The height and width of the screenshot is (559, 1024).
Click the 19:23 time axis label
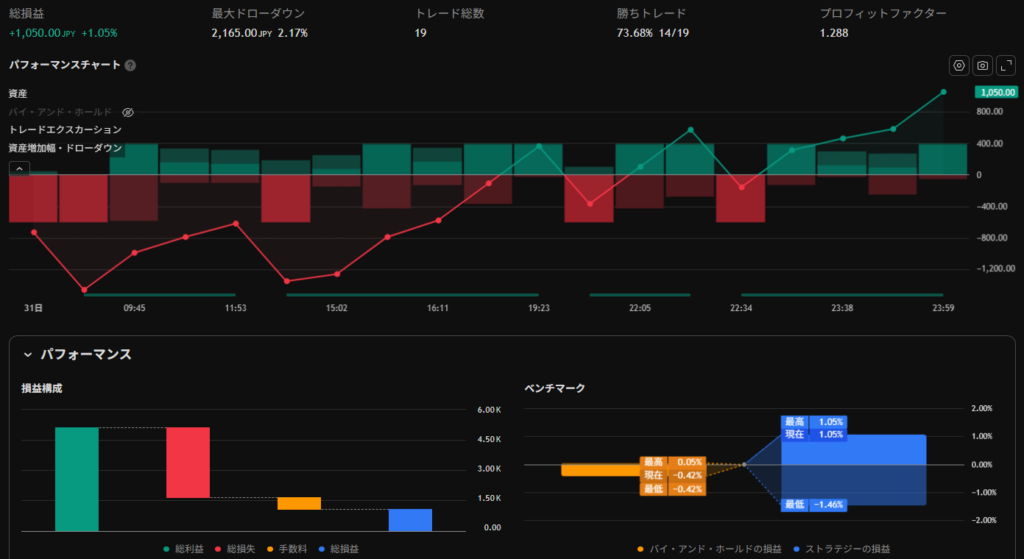point(538,309)
